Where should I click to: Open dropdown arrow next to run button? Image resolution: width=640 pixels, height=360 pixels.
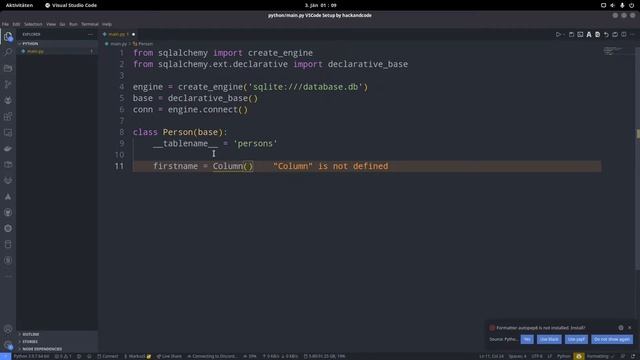click(x=564, y=35)
